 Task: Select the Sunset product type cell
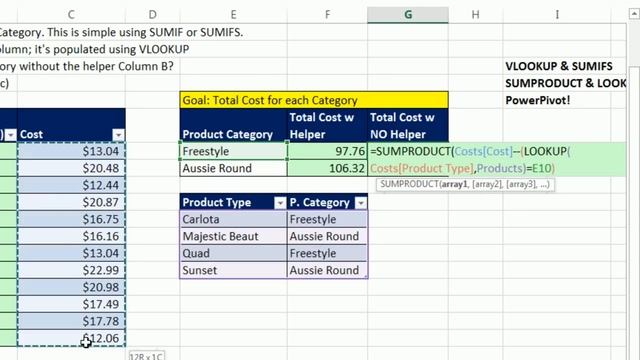coord(233,270)
